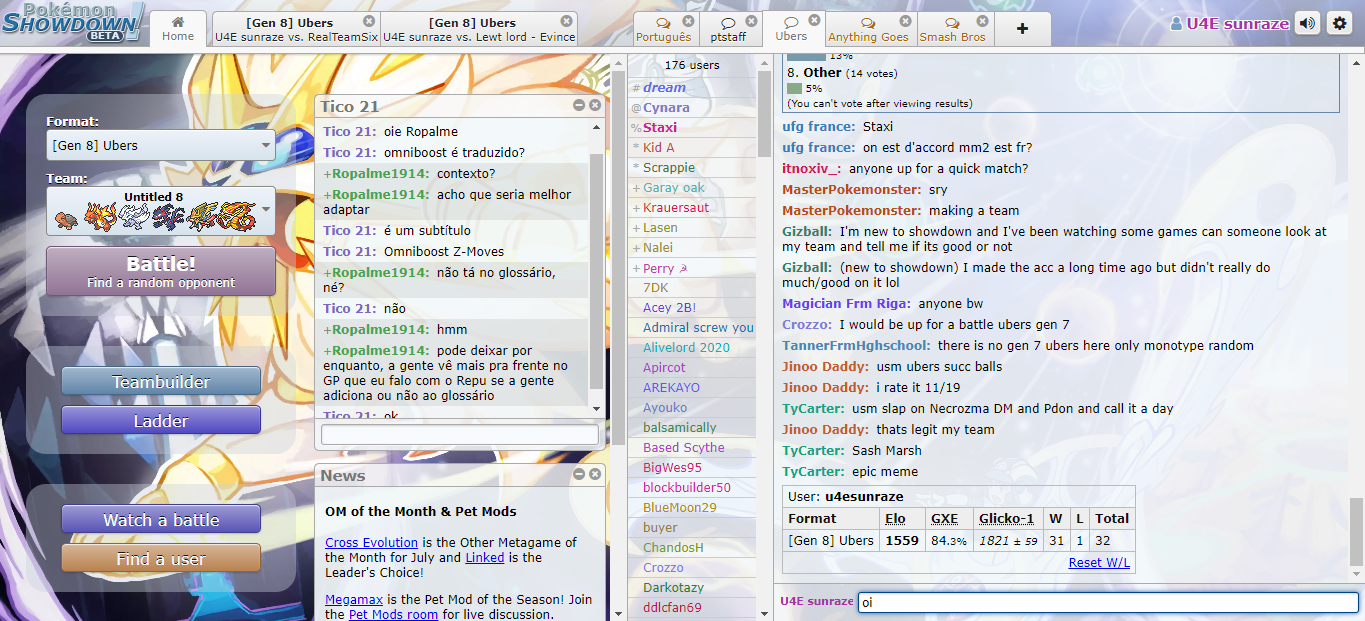Open the sound volume icon

pyautogui.click(x=1307, y=24)
